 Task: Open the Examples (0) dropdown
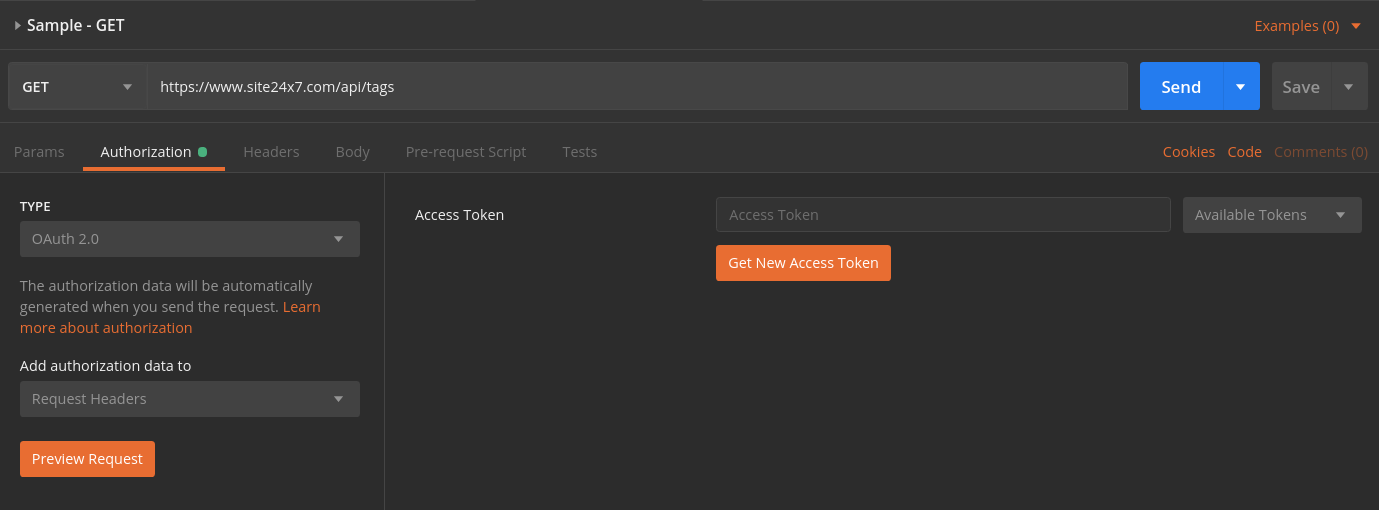coord(1307,26)
